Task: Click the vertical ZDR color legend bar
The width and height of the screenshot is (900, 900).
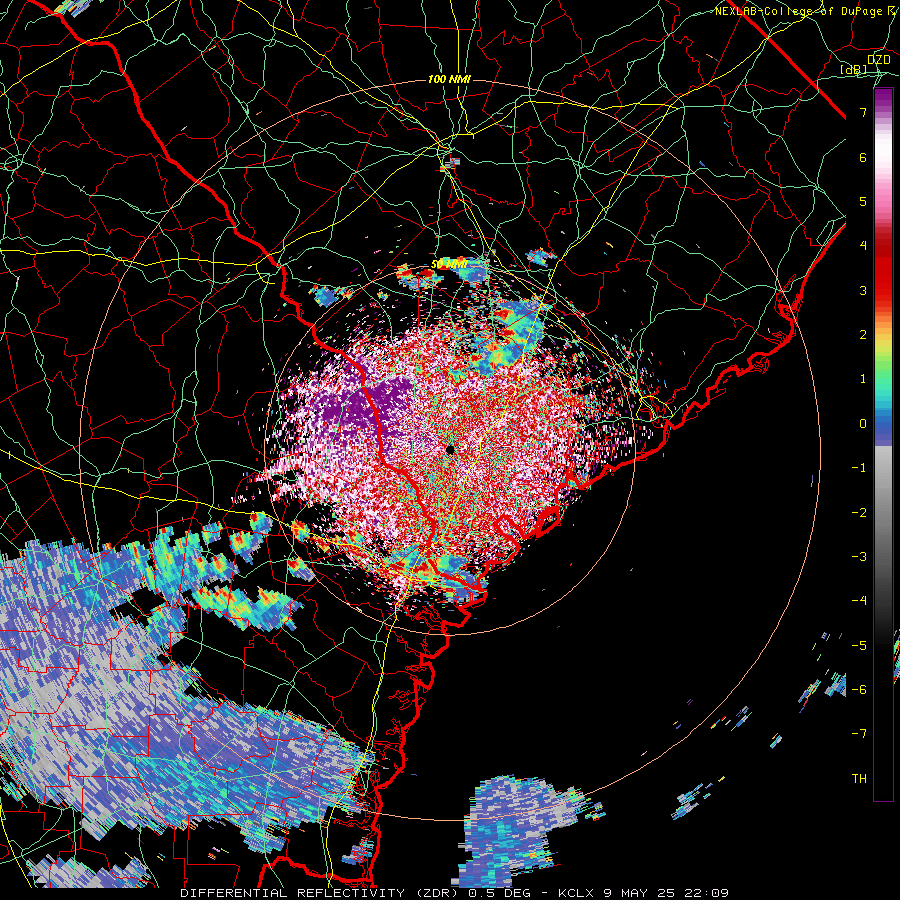Action: (883, 445)
